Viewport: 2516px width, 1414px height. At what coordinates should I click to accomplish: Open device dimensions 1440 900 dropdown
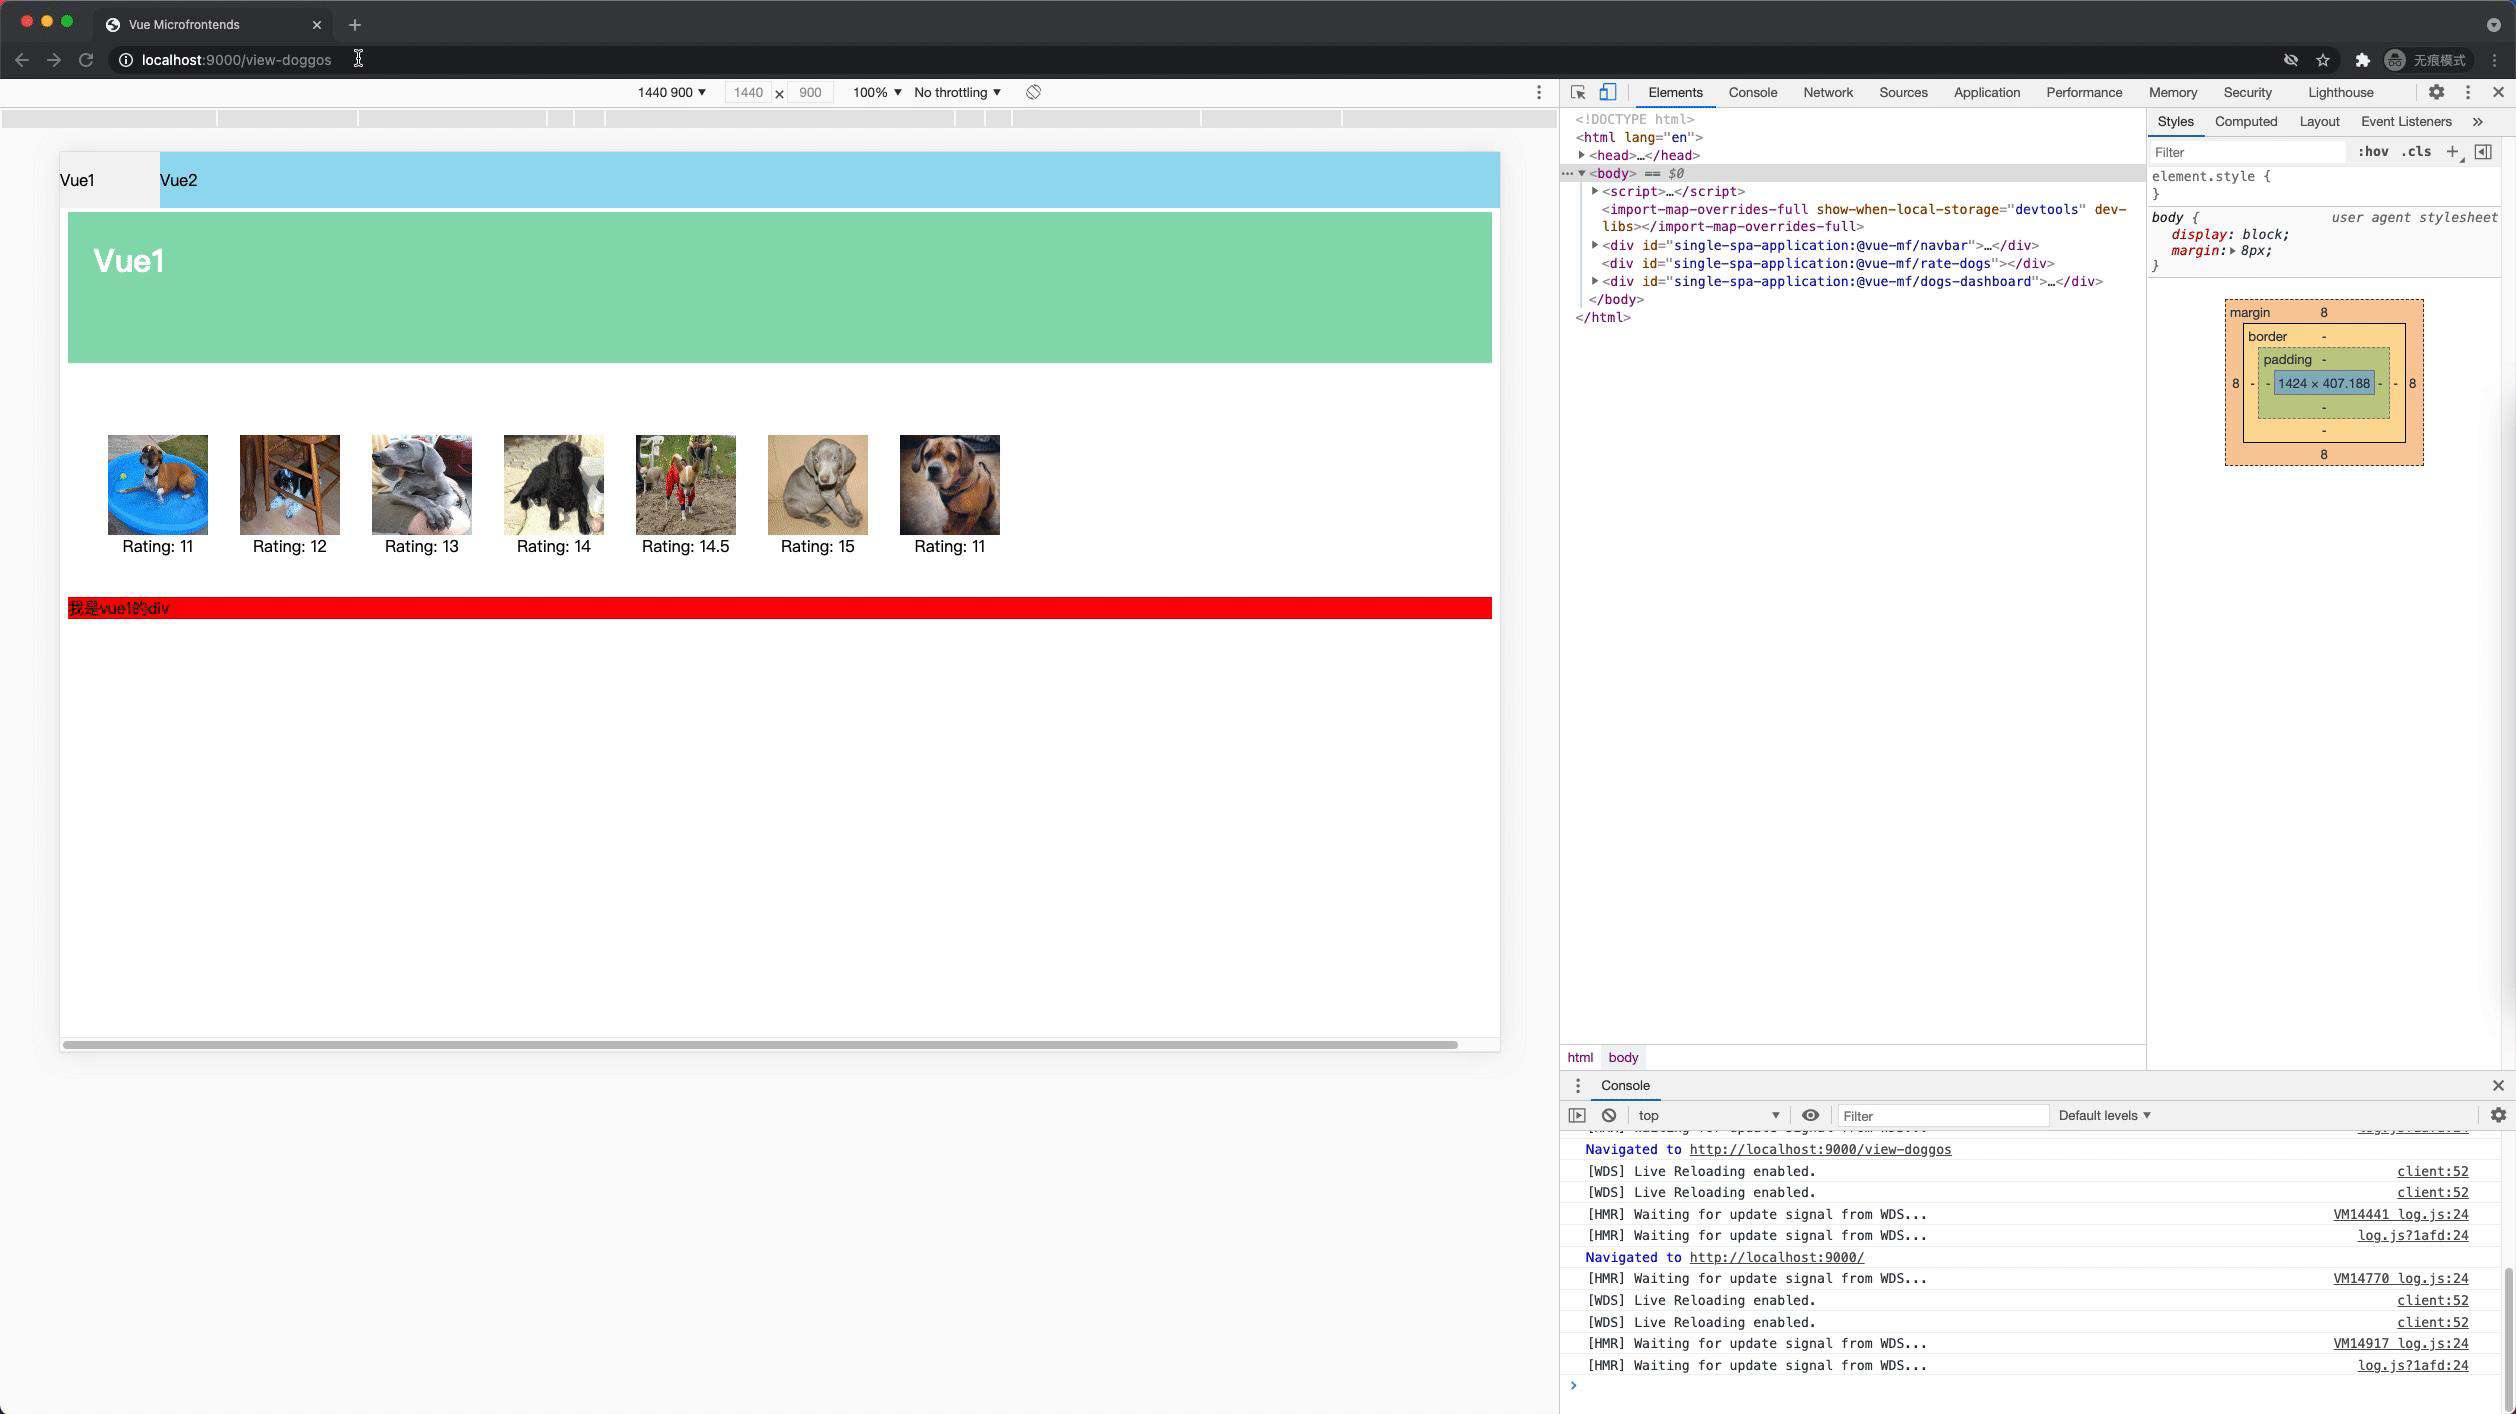tap(672, 92)
